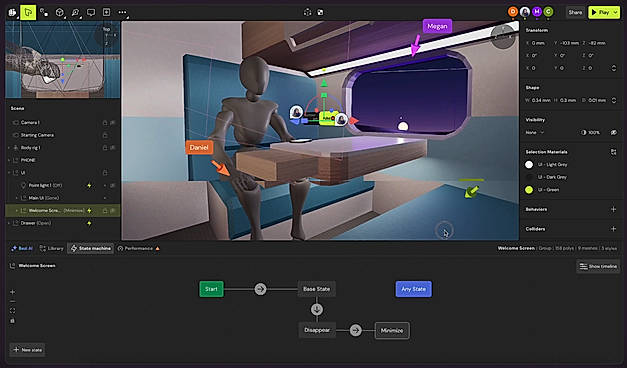The height and width of the screenshot is (368, 627).
Task: Click the UI - Green material swatch
Action: coord(529,190)
